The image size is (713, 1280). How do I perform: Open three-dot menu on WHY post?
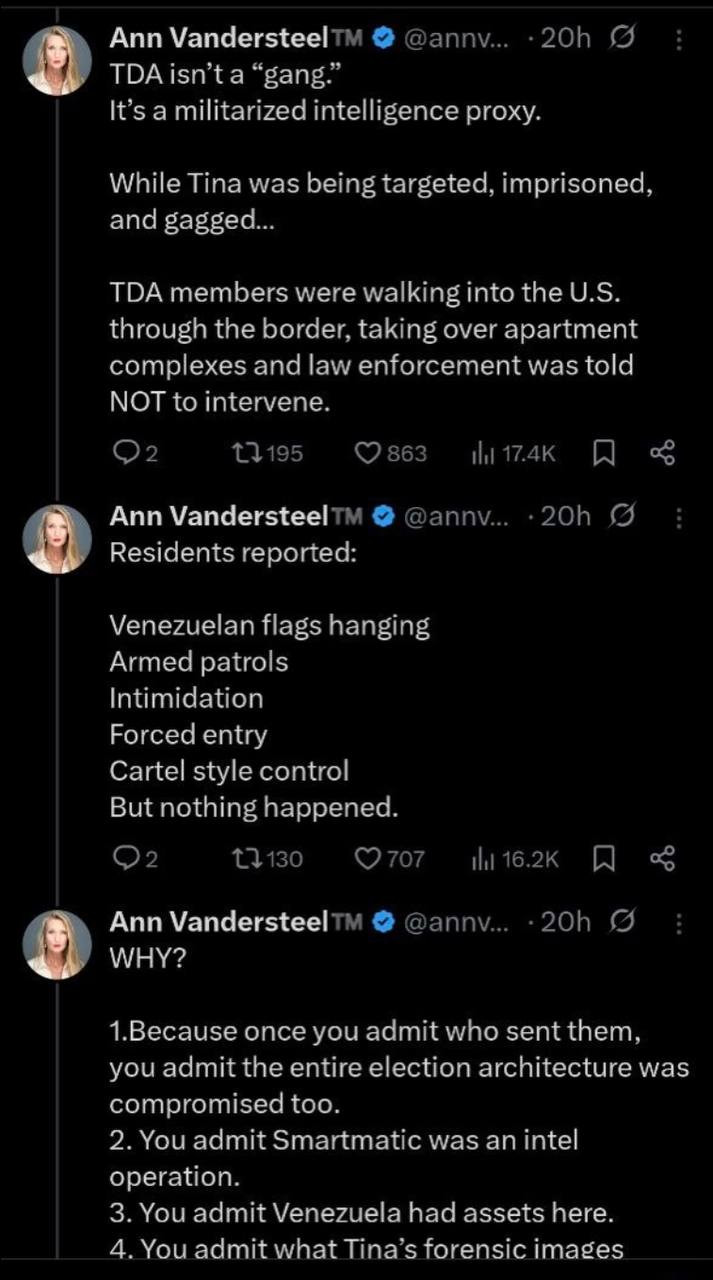(x=679, y=922)
